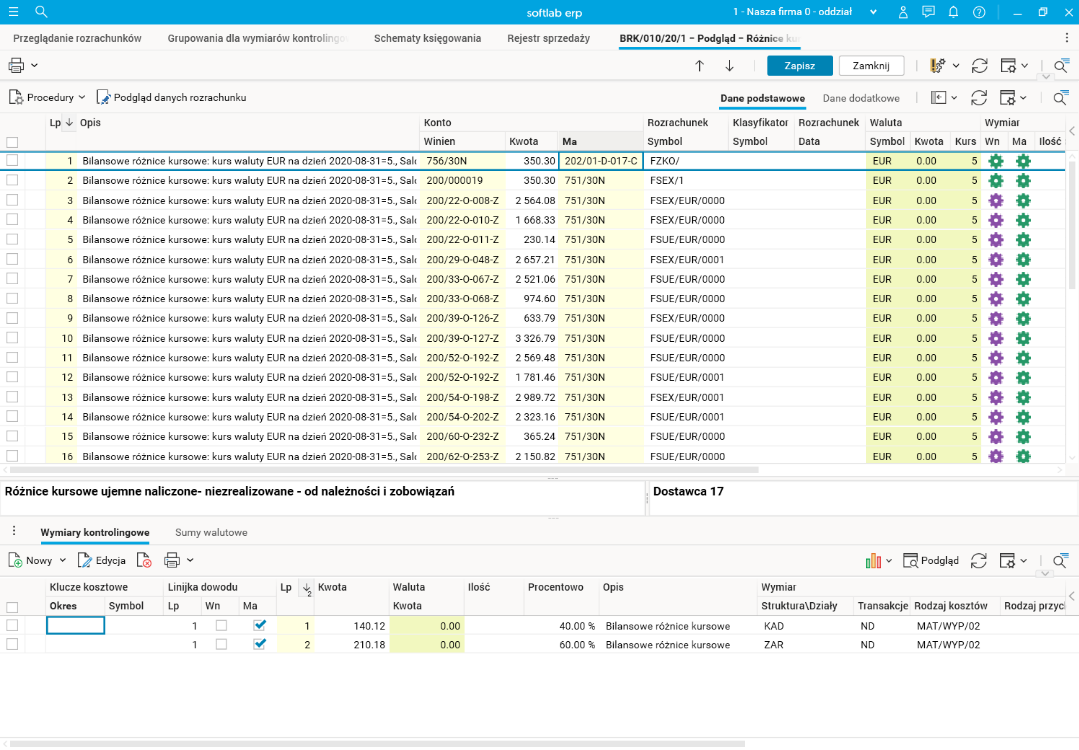Uncheck the Ma checkbox in the first dimension line
Viewport: 1079px width, 750px height.
(260, 625)
